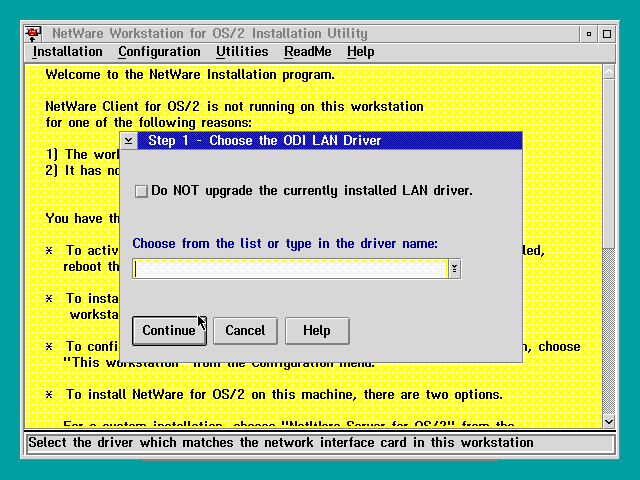Viewport: 640px width, 480px height.
Task: Click the vertical scrollbar thumb
Action: tap(609, 164)
